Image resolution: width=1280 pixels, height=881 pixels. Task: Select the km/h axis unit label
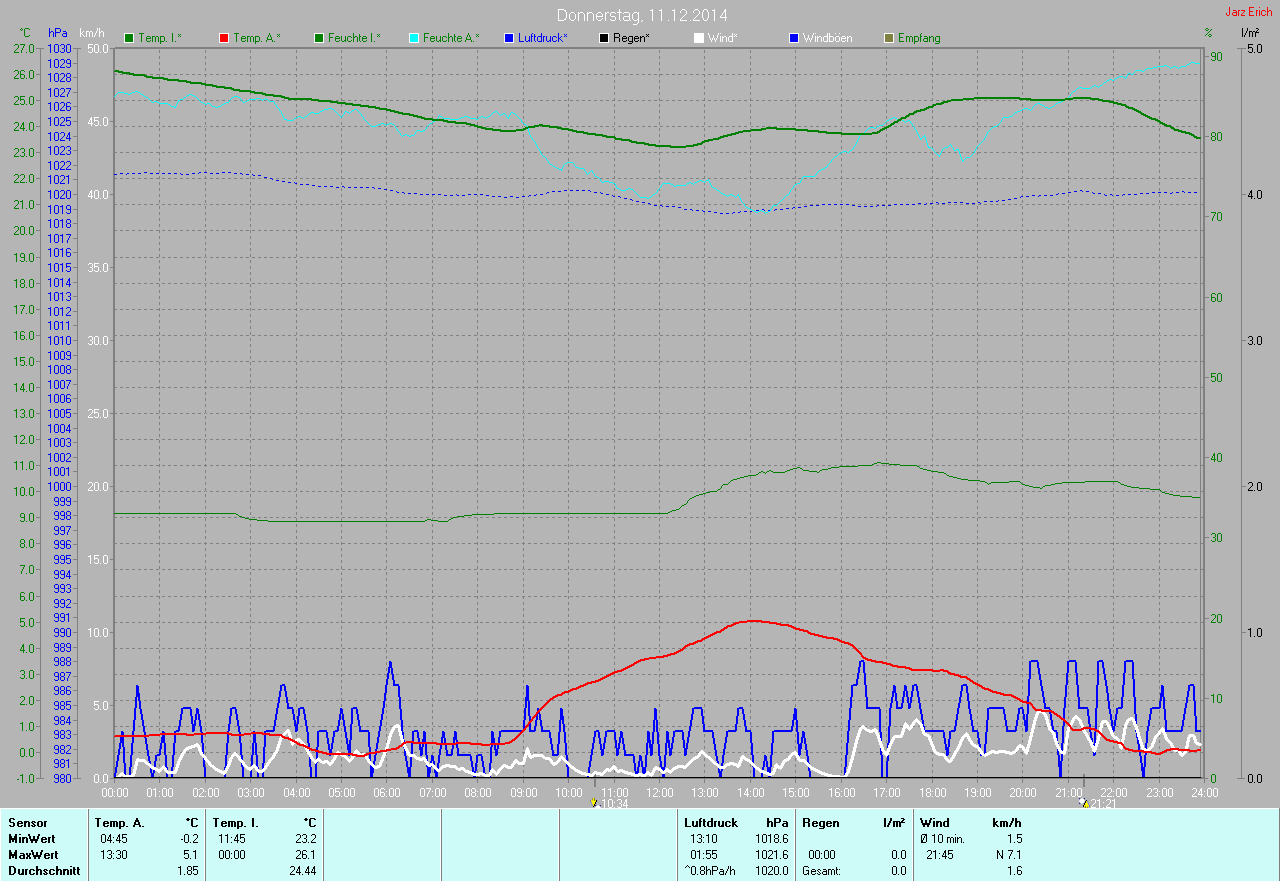click(92, 33)
